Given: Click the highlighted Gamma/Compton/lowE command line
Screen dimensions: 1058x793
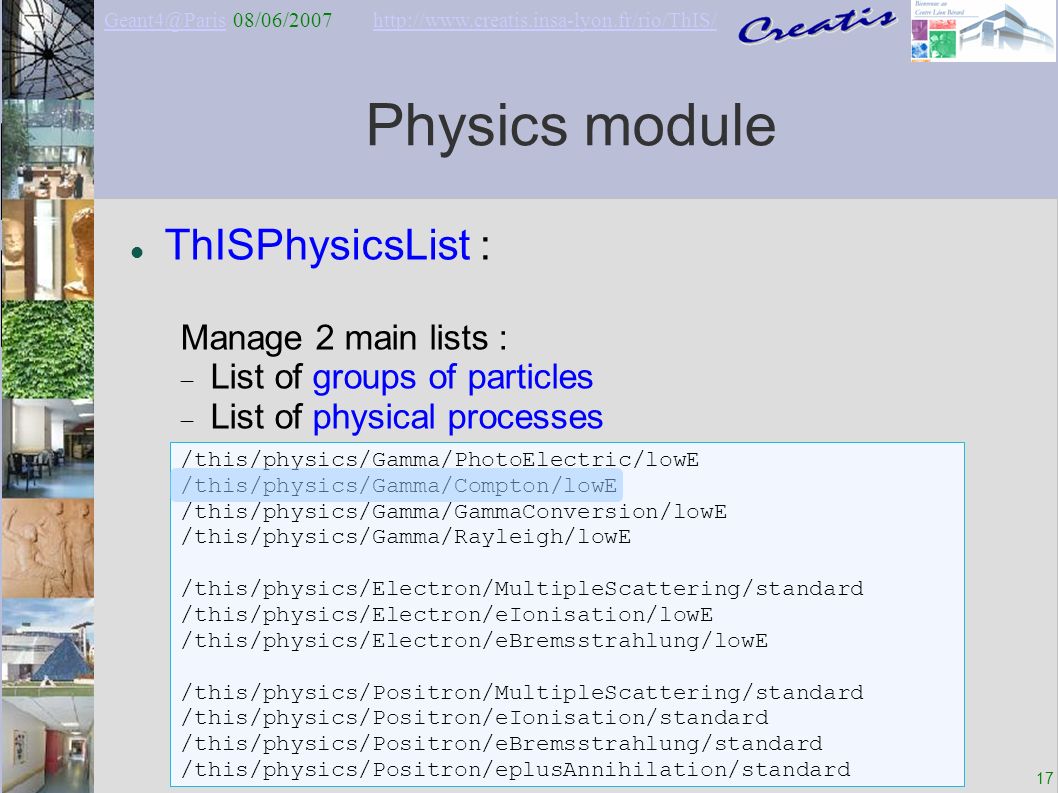Looking at the screenshot, I should pyautogui.click(x=398, y=486).
